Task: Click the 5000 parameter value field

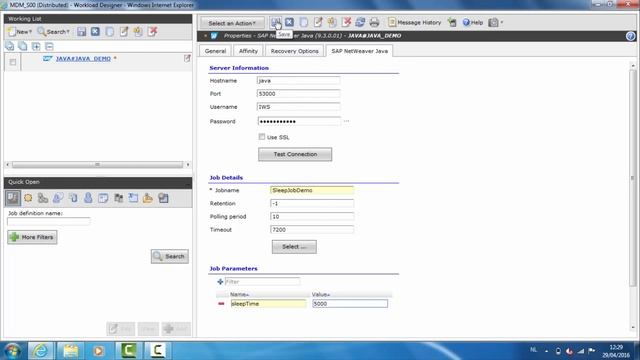Action: point(350,304)
